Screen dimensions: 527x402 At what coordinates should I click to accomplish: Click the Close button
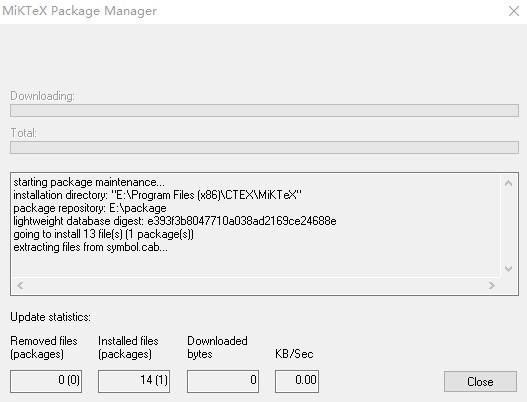(x=480, y=381)
